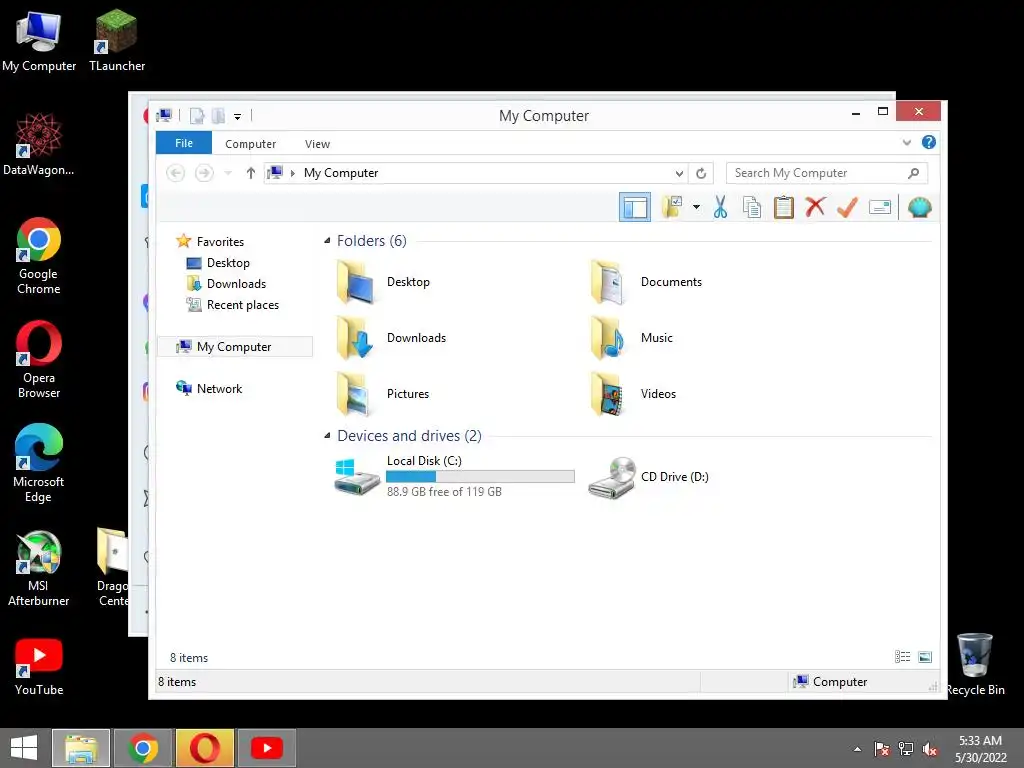This screenshot has height=768, width=1024.
Task: Click the Paste clipboard icon
Action: point(784,207)
